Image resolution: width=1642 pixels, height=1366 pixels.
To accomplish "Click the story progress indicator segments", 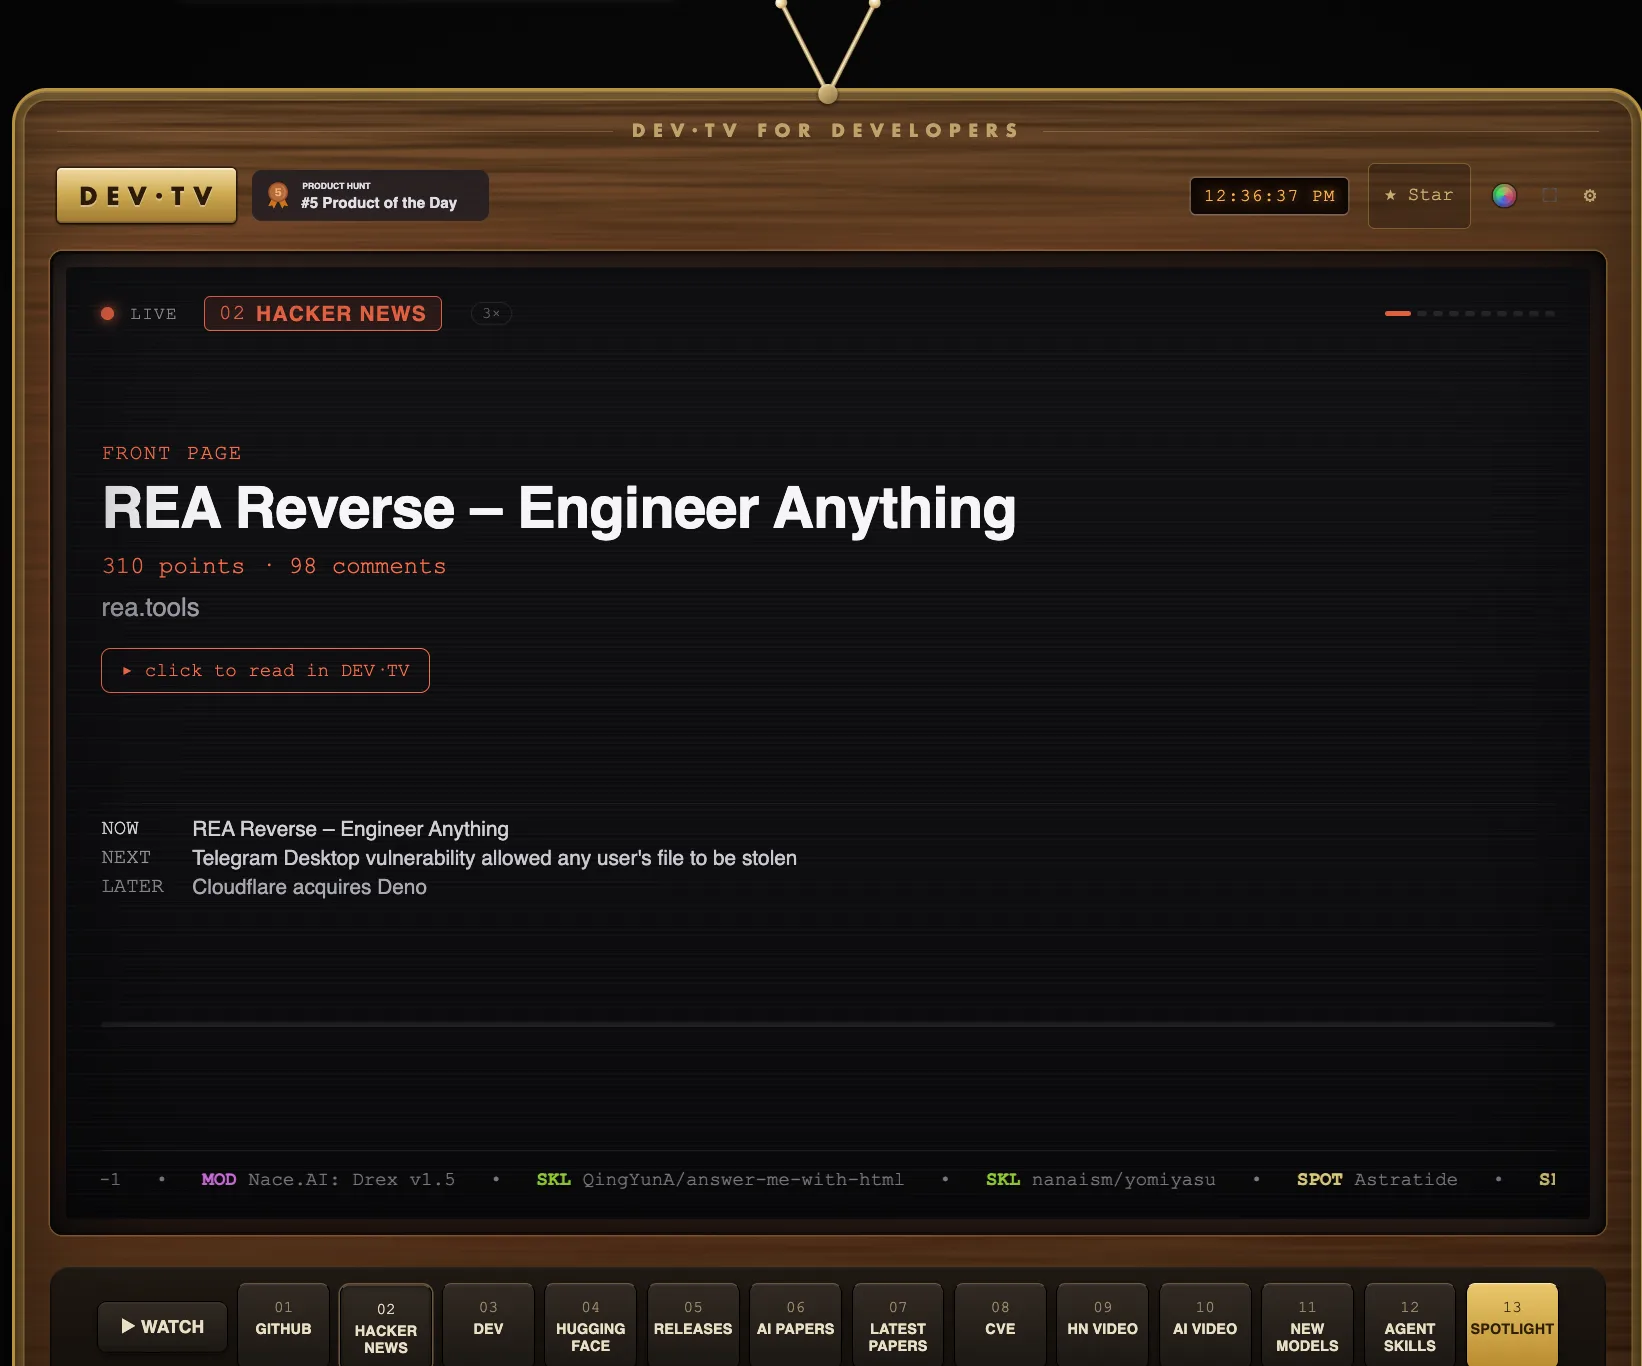I will (1470, 314).
